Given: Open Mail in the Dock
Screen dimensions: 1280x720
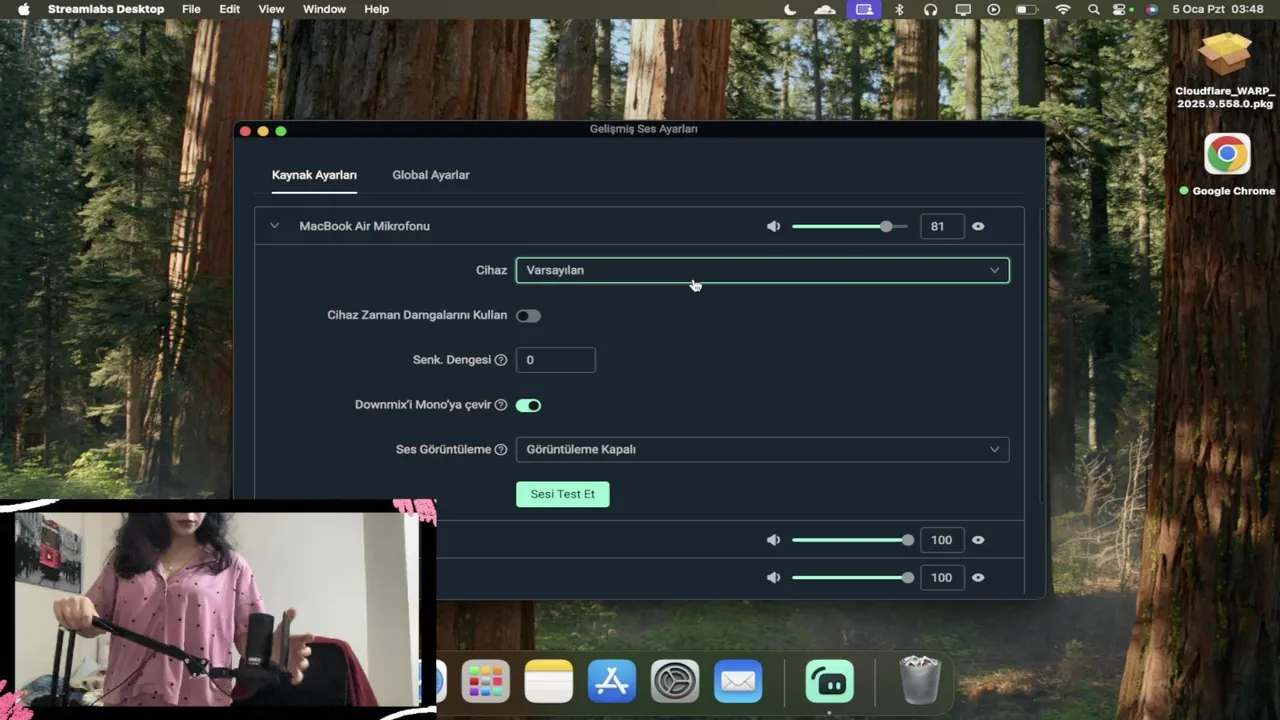Looking at the screenshot, I should (738, 682).
